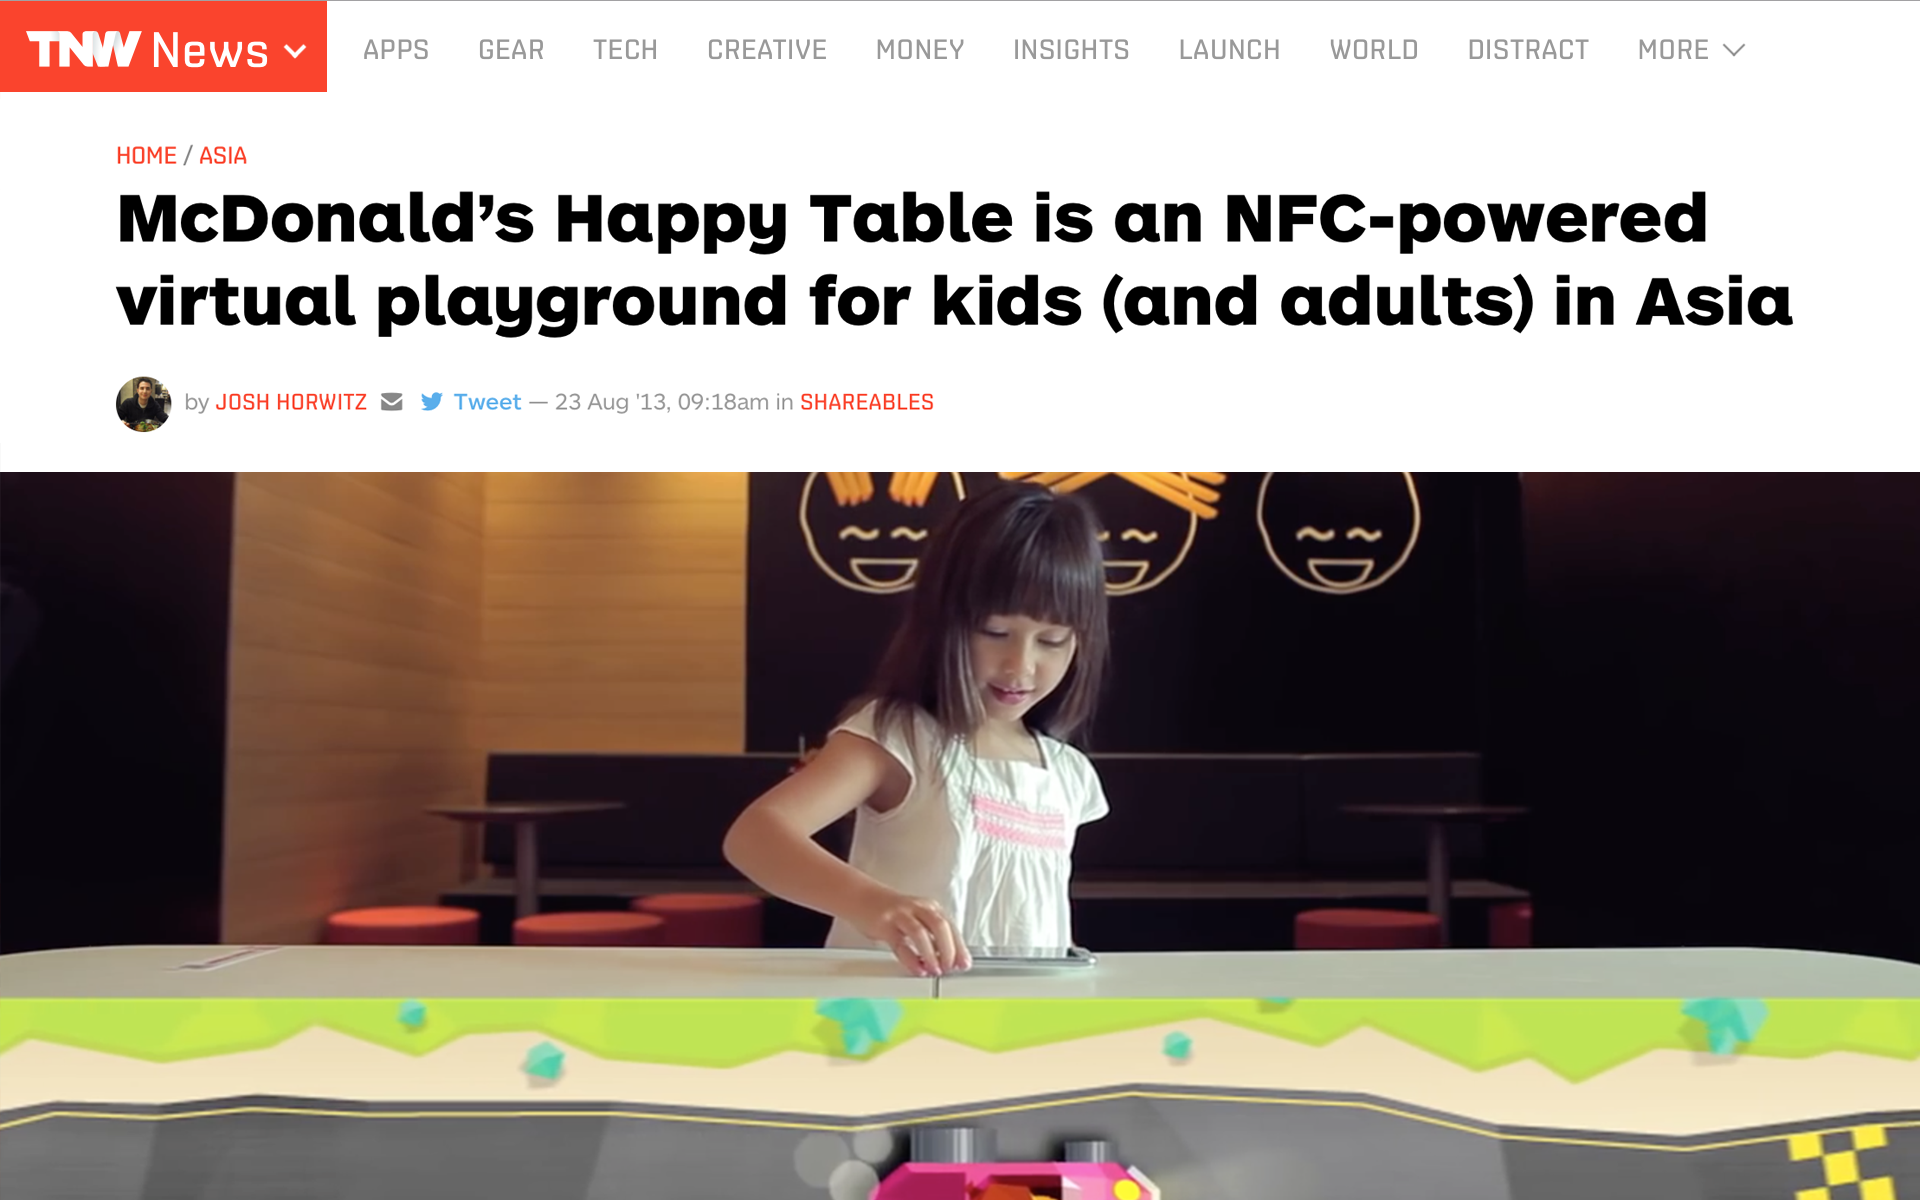Image resolution: width=1920 pixels, height=1200 pixels.
Task: Click the email envelope icon beside author
Action: click(x=392, y=402)
